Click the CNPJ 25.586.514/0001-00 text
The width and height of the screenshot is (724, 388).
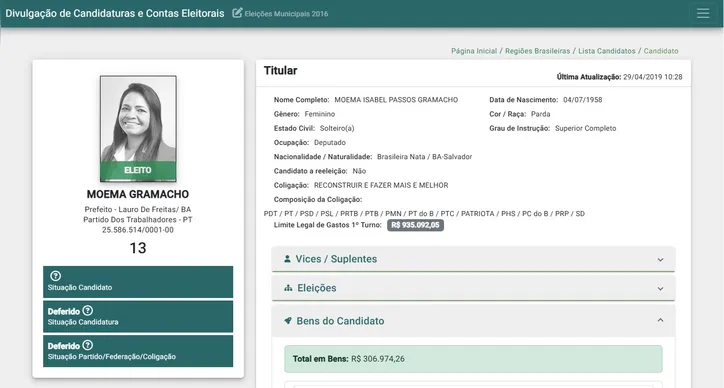pyautogui.click(x=138, y=230)
